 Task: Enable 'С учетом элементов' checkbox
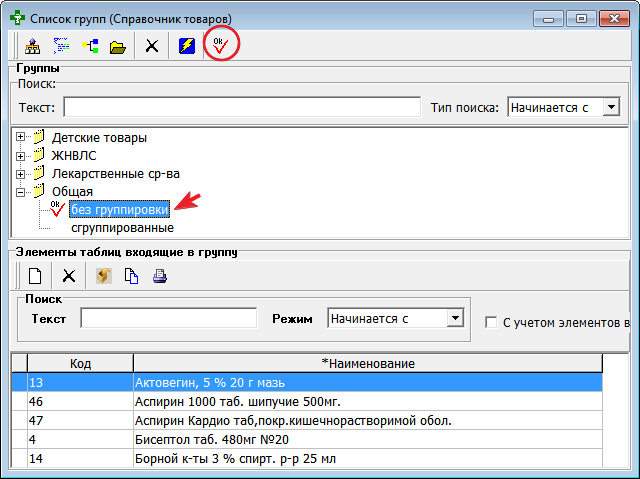click(x=491, y=322)
